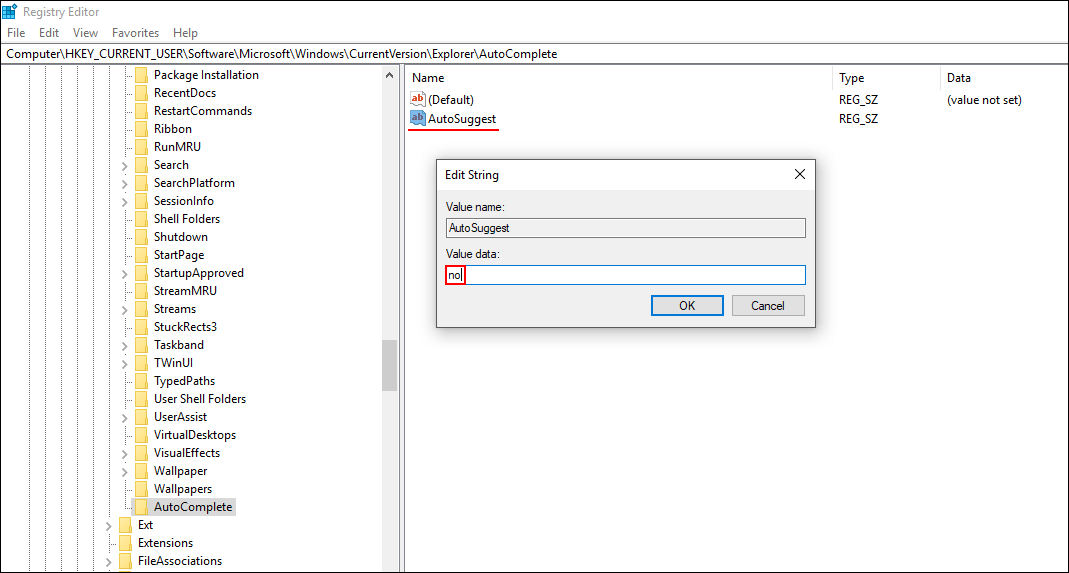Open the Edit menu

(49, 33)
